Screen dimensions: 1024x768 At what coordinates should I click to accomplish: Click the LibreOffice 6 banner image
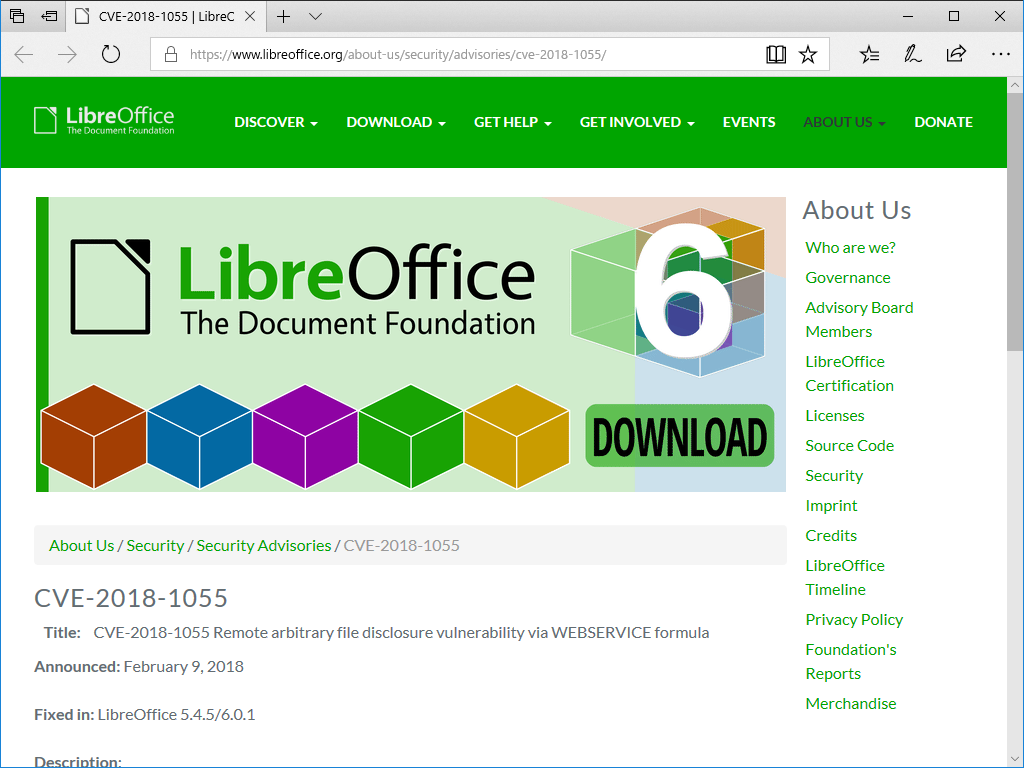pos(411,344)
